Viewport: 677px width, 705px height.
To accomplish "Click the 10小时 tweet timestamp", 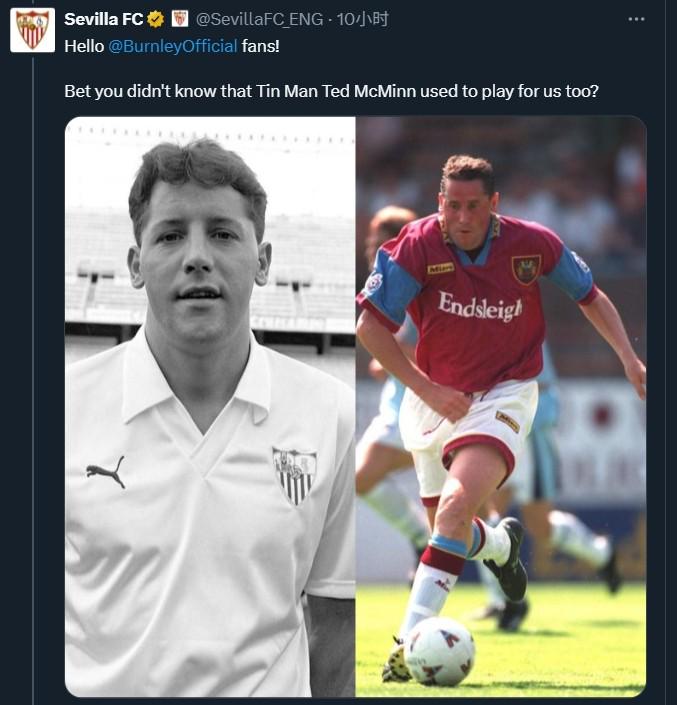I will [363, 19].
